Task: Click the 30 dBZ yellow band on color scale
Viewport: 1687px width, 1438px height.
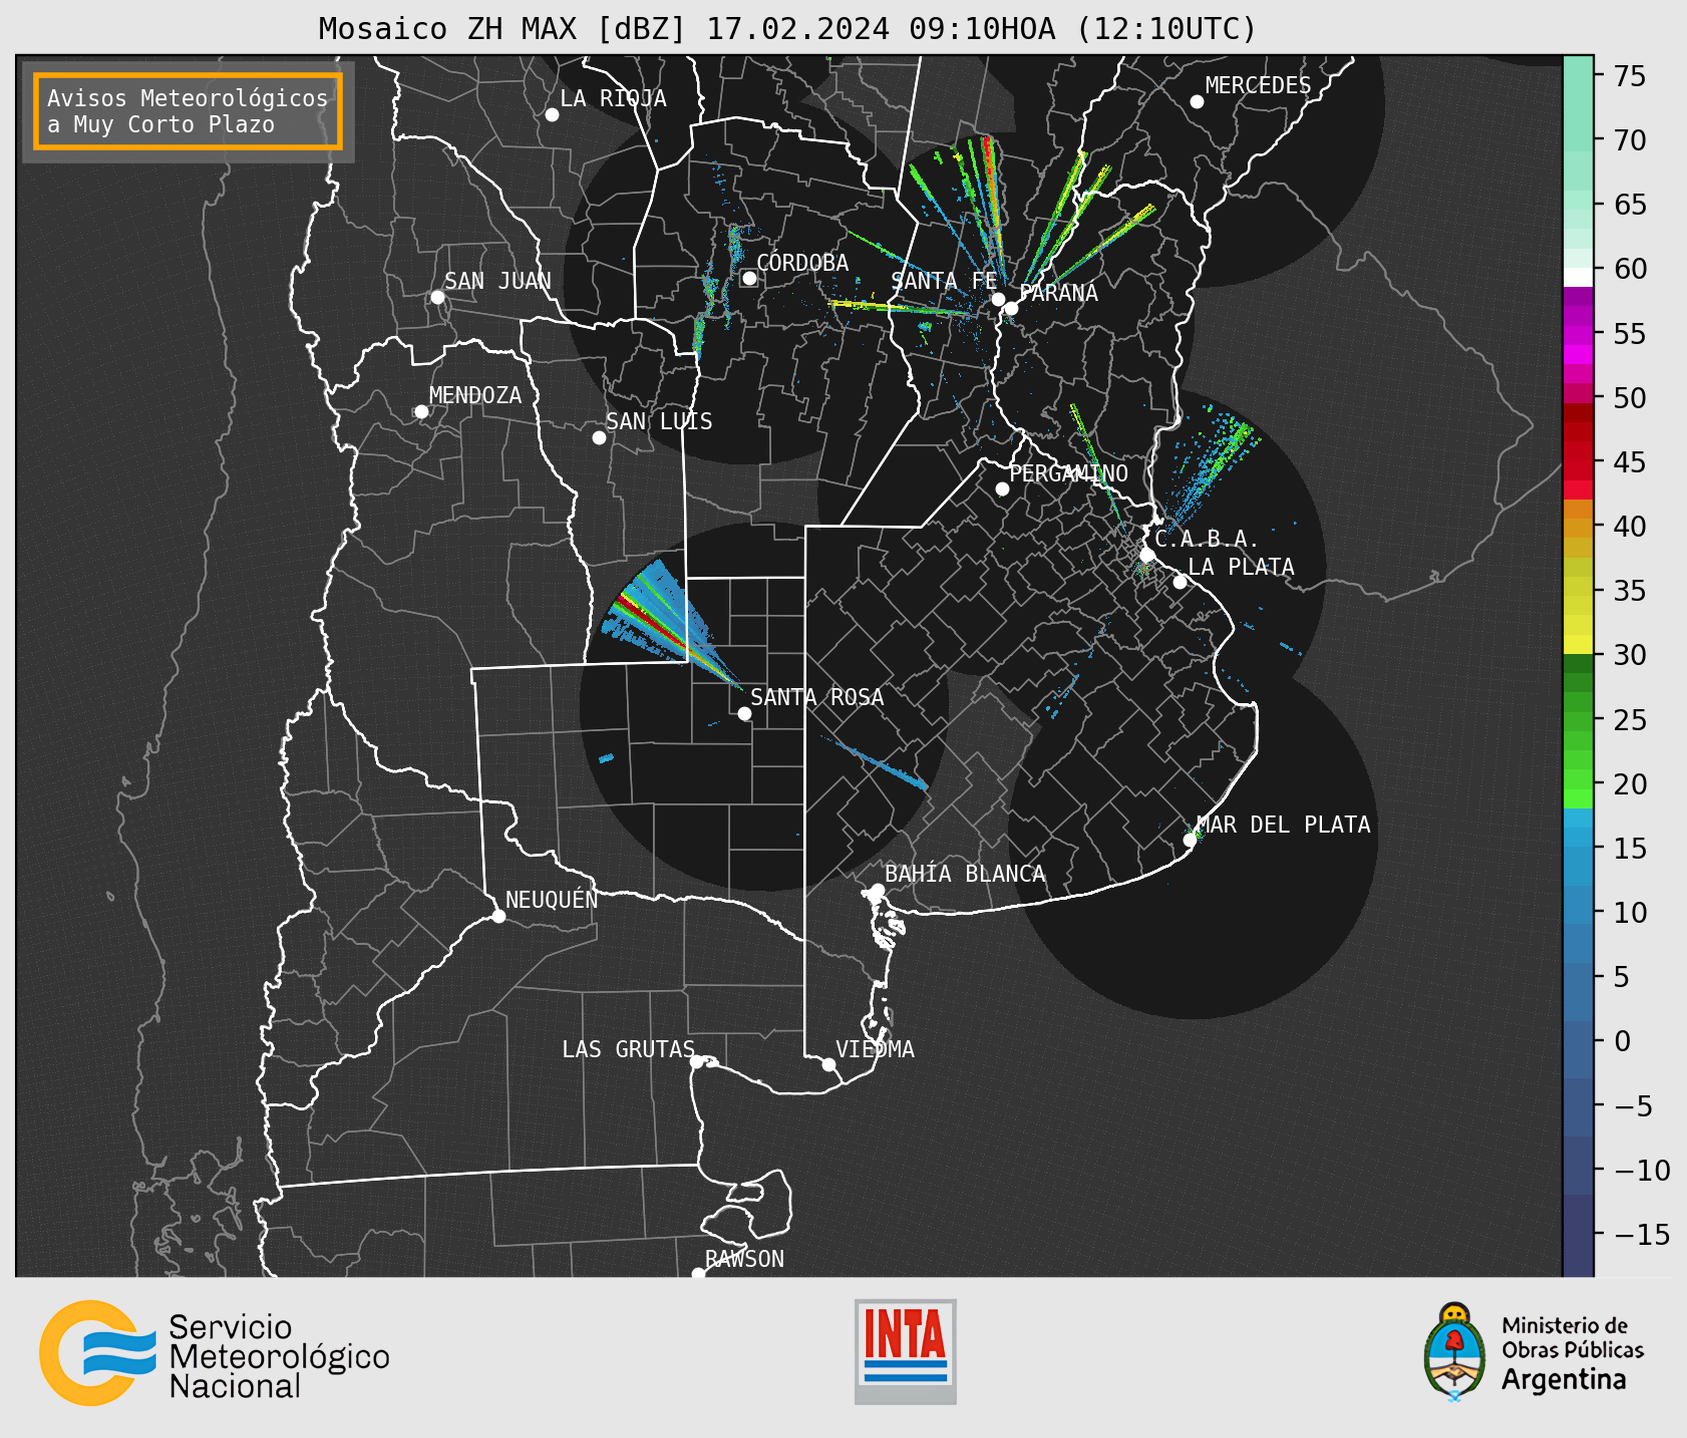Action: coord(1578,647)
